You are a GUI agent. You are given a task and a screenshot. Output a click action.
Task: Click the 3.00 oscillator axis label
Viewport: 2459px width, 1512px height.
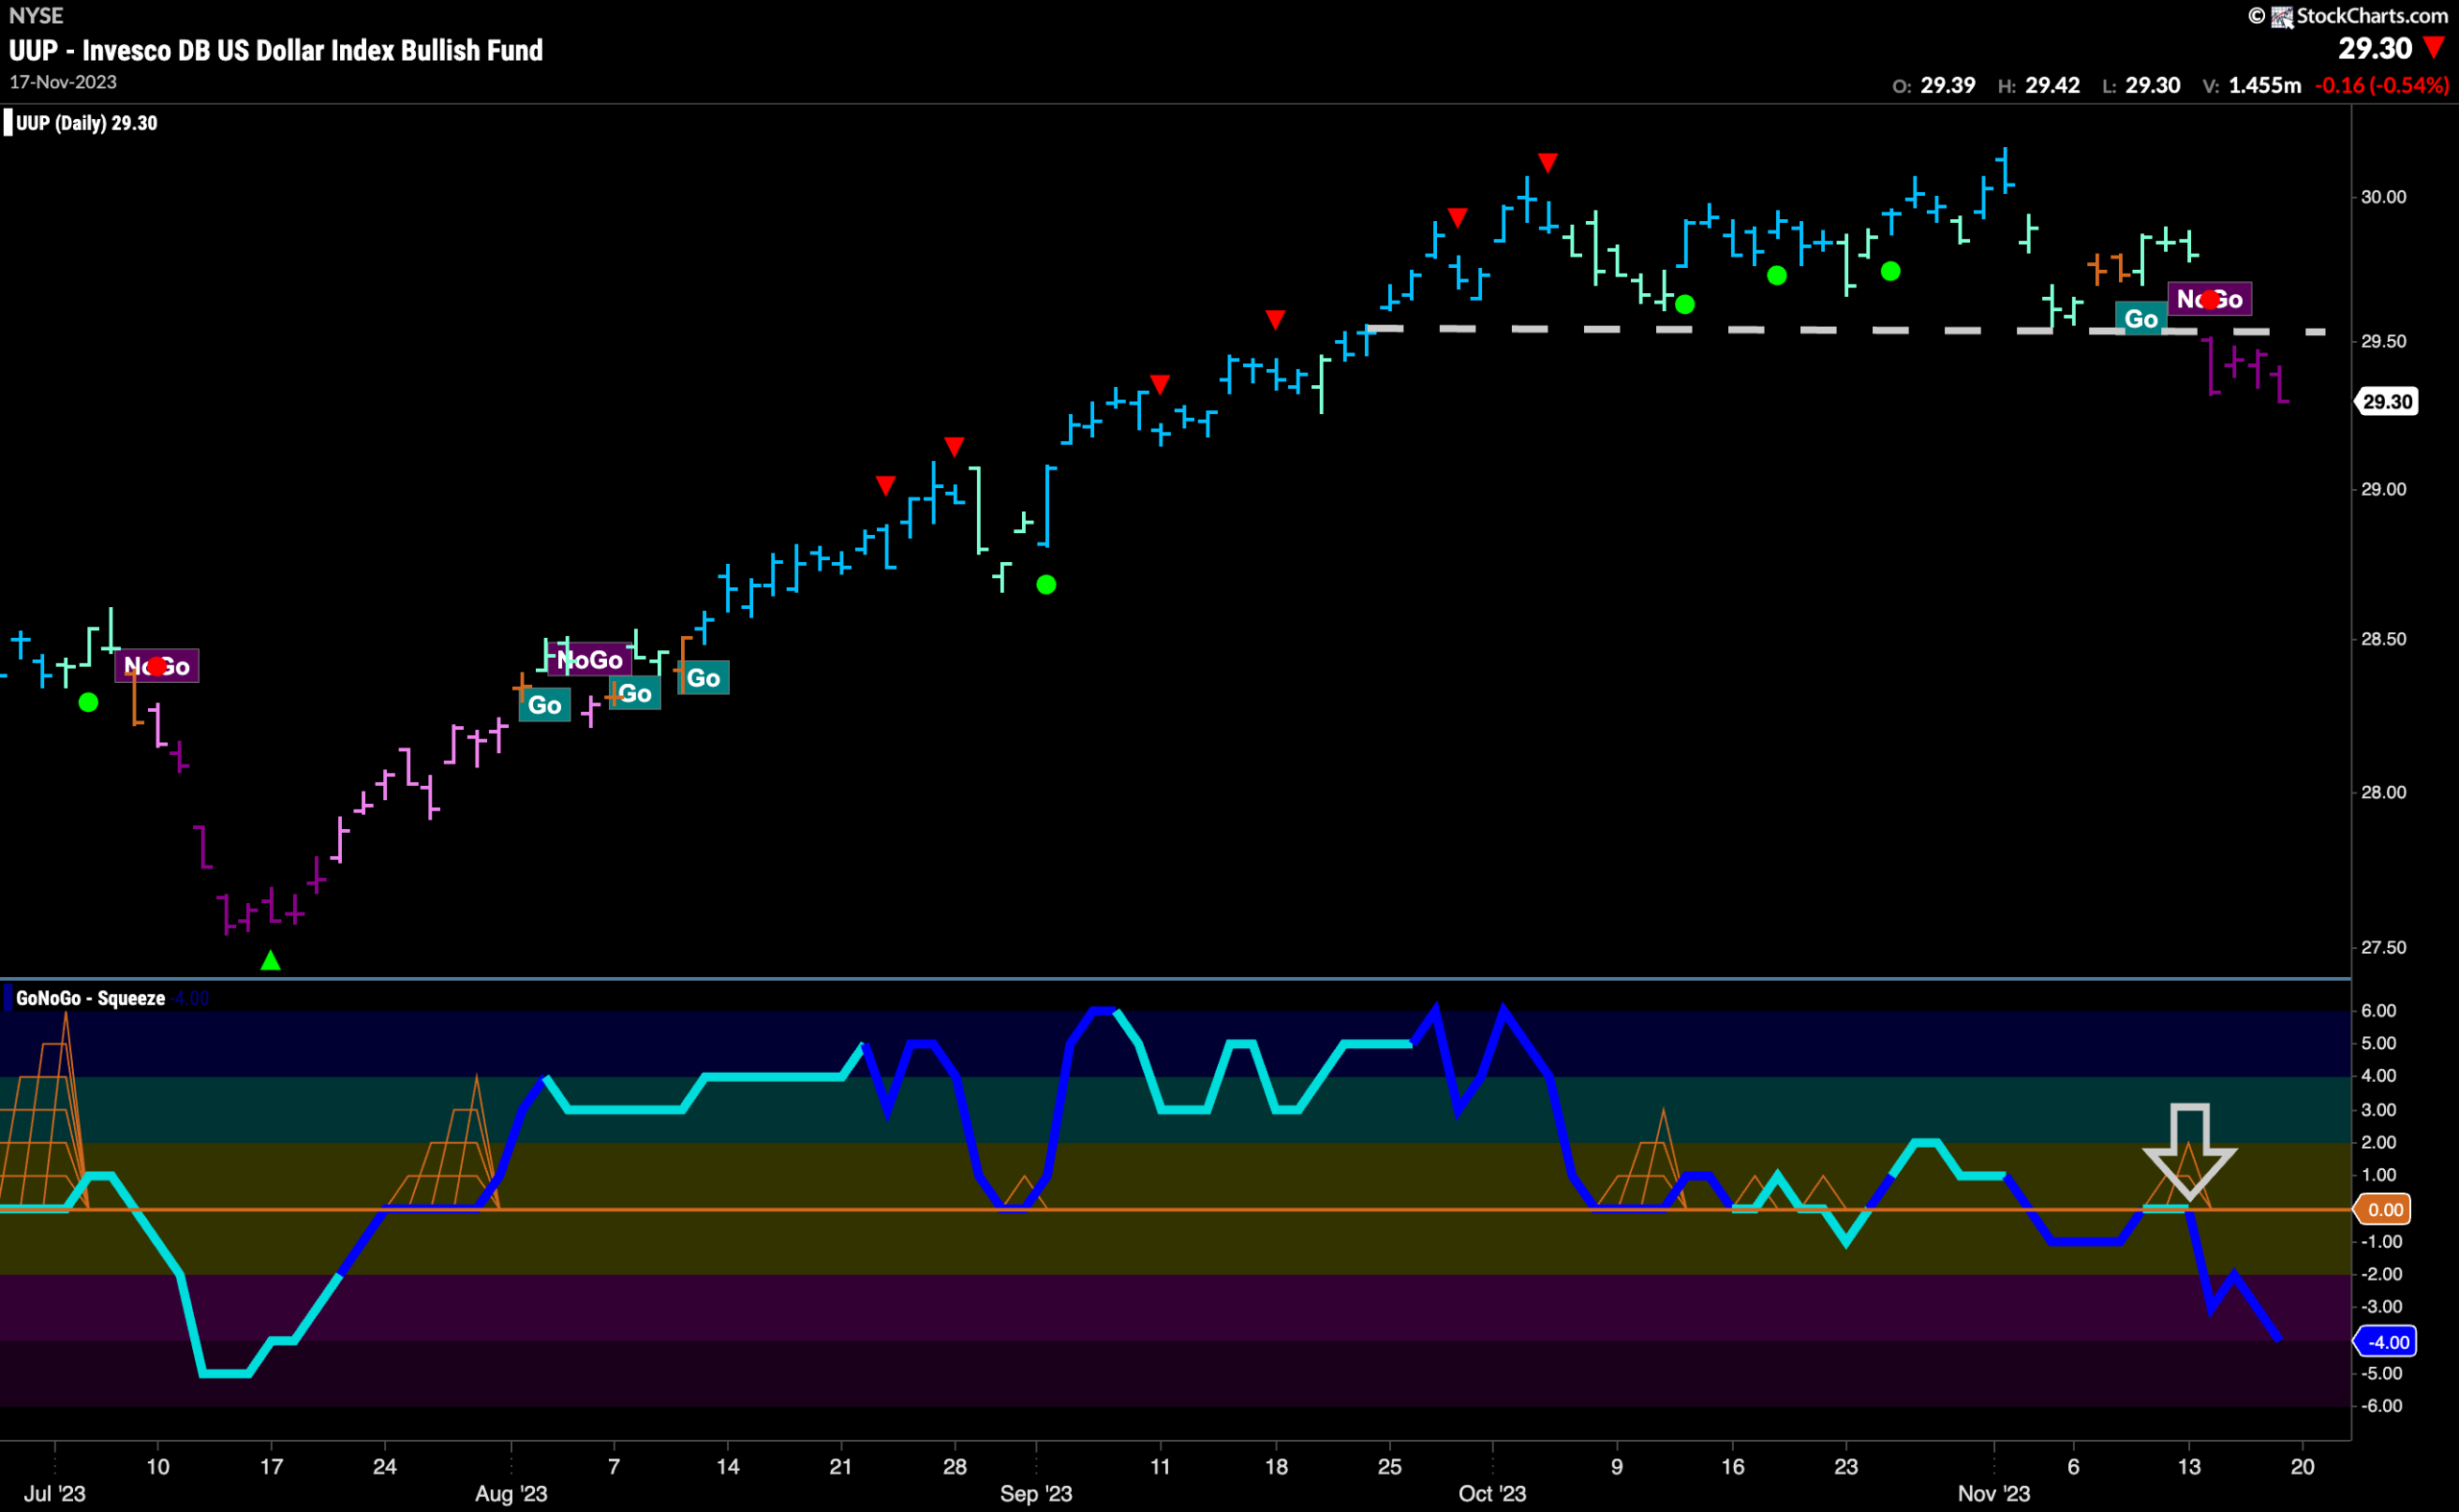[x=2379, y=1110]
